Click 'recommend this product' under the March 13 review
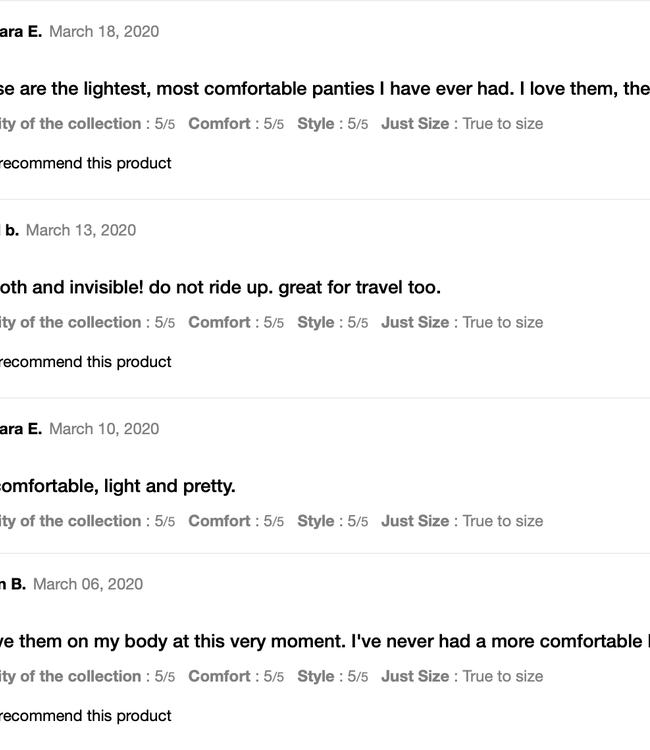The width and height of the screenshot is (650, 750). pyautogui.click(x=84, y=362)
